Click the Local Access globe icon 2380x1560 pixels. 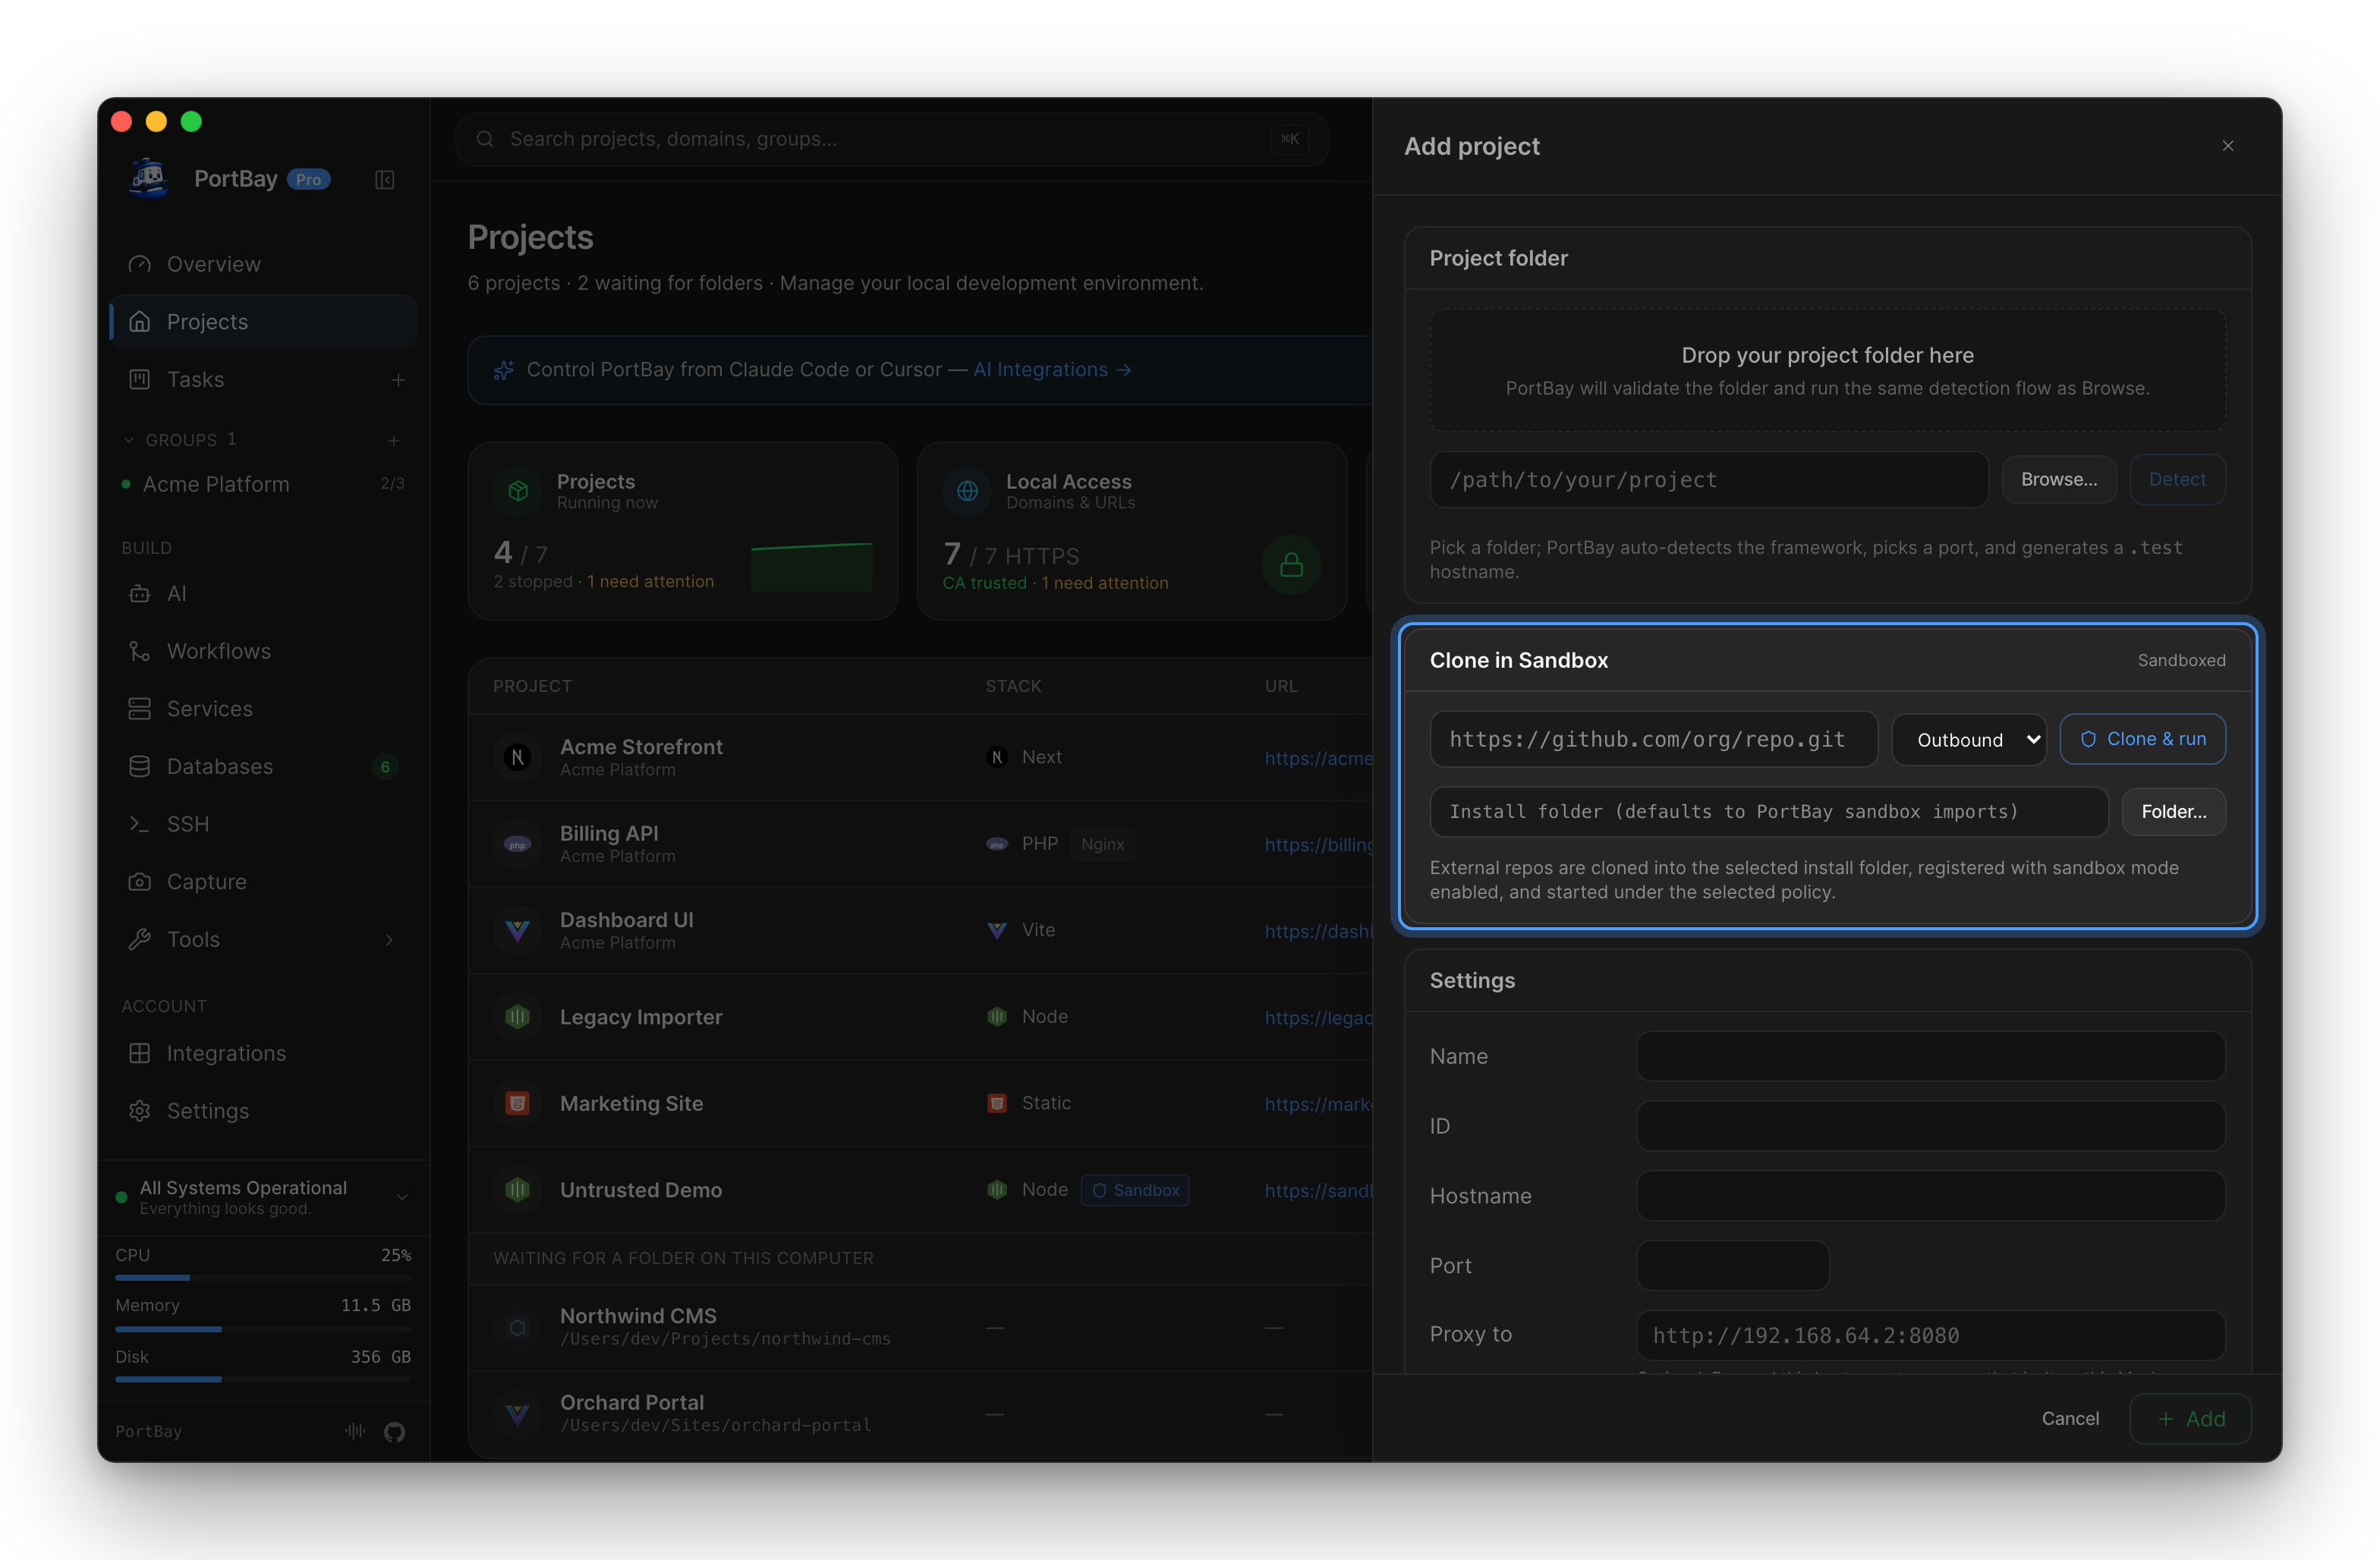point(967,491)
